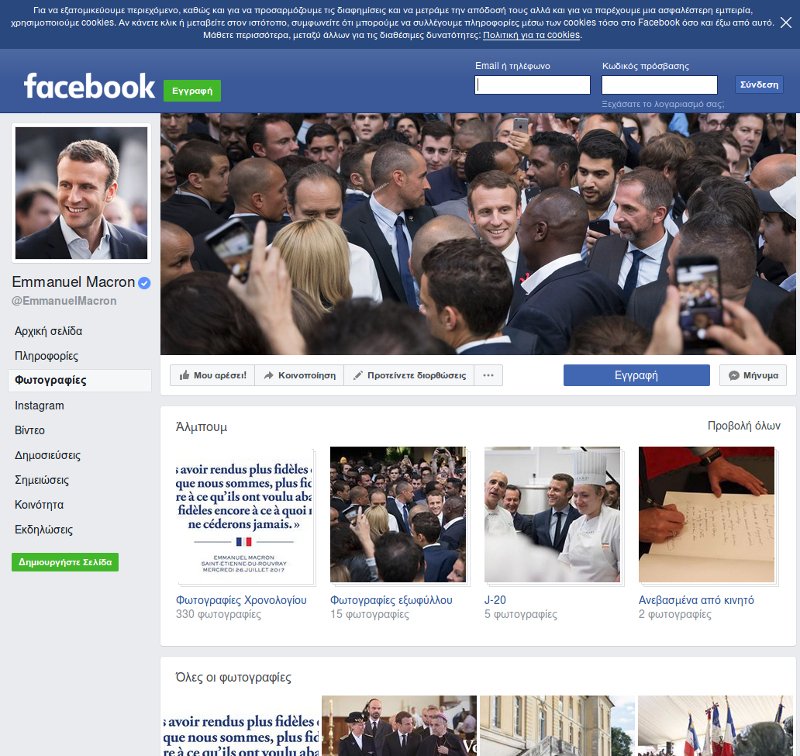The image size is (800, 756).
Task: Click the green Εγγραφή button beside logo
Action: (192, 91)
